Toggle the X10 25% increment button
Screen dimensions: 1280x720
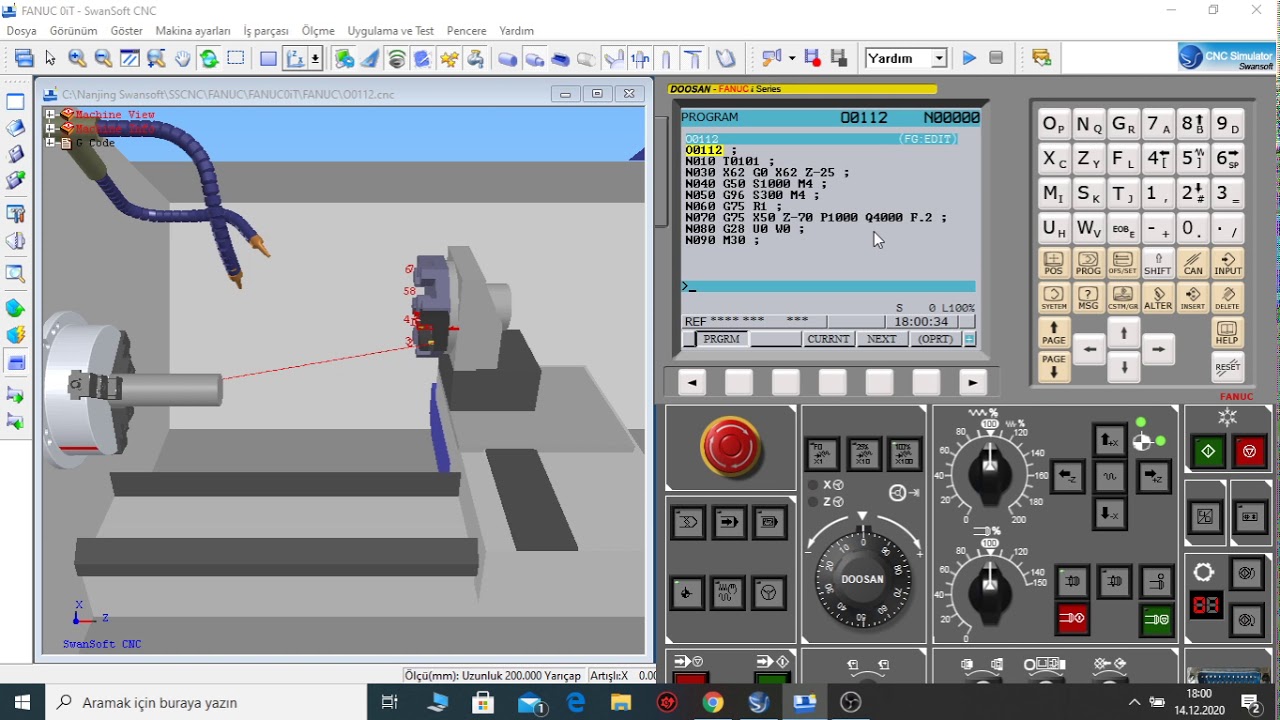[863, 454]
